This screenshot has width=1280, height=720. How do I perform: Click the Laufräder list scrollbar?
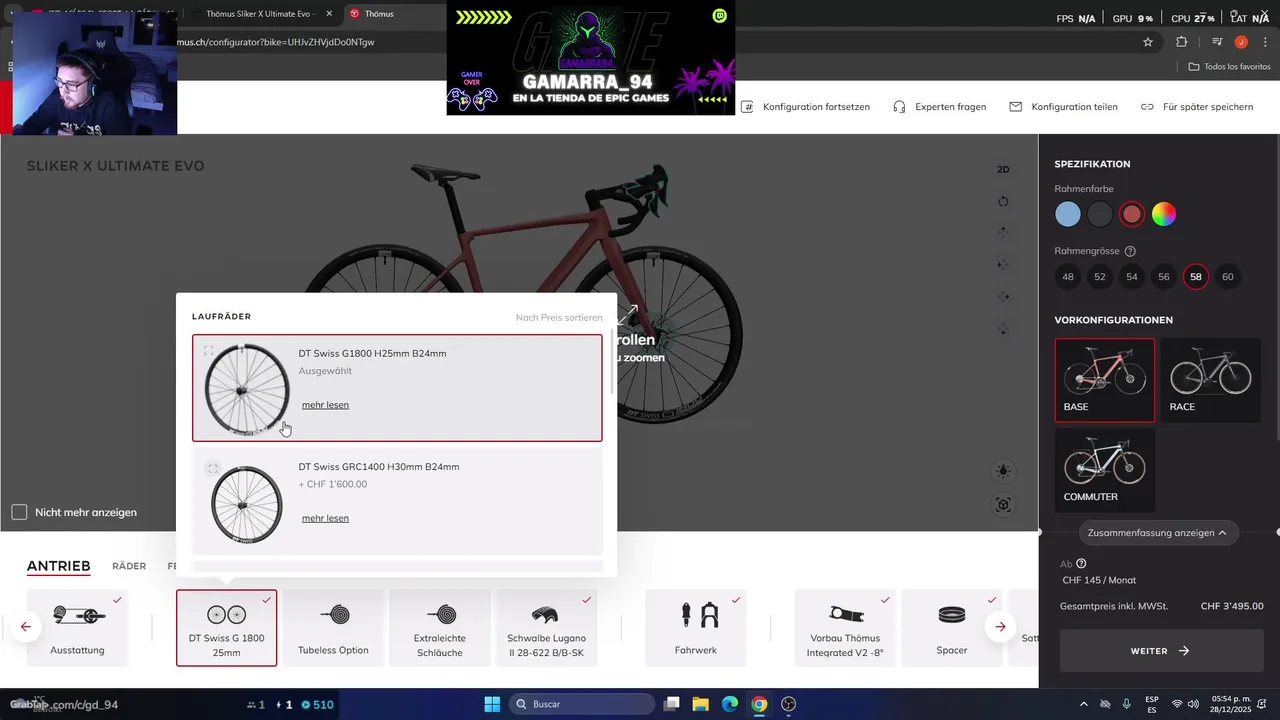[612, 360]
